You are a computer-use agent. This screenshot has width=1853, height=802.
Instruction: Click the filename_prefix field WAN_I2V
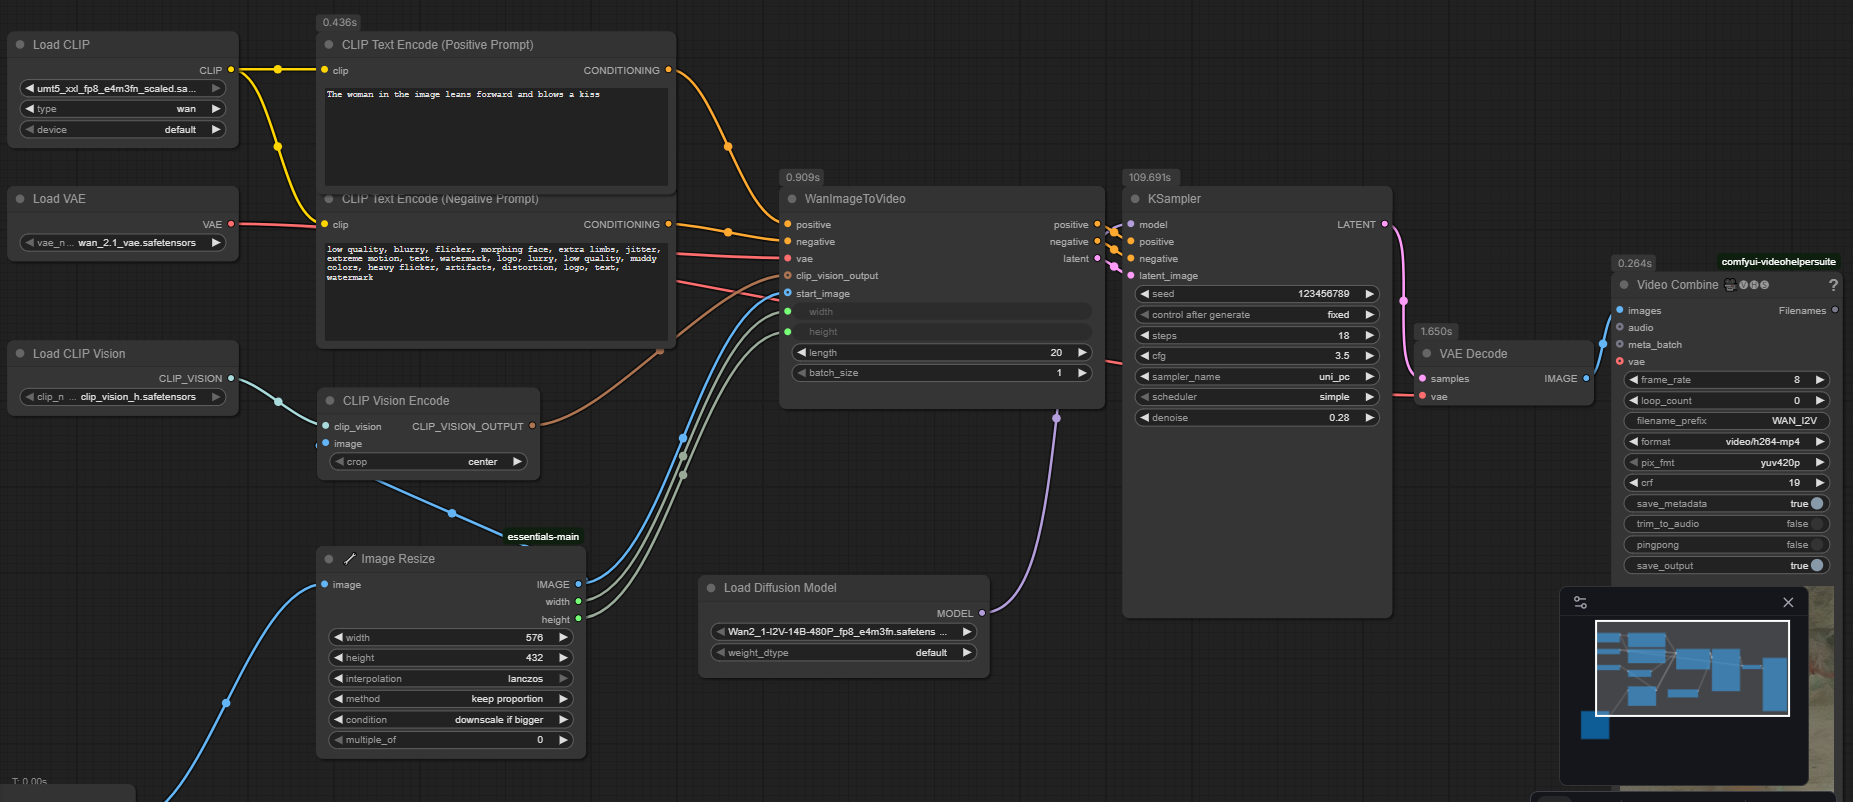pos(1725,421)
